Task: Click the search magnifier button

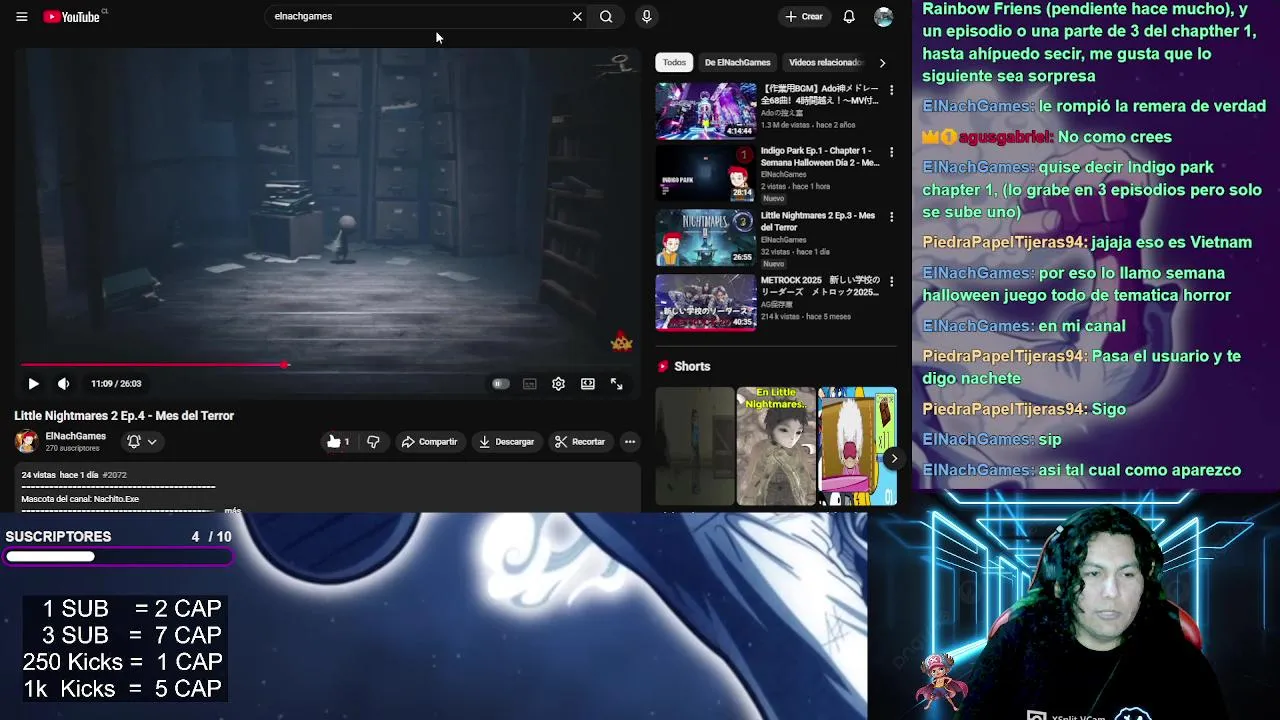Action: point(606,17)
